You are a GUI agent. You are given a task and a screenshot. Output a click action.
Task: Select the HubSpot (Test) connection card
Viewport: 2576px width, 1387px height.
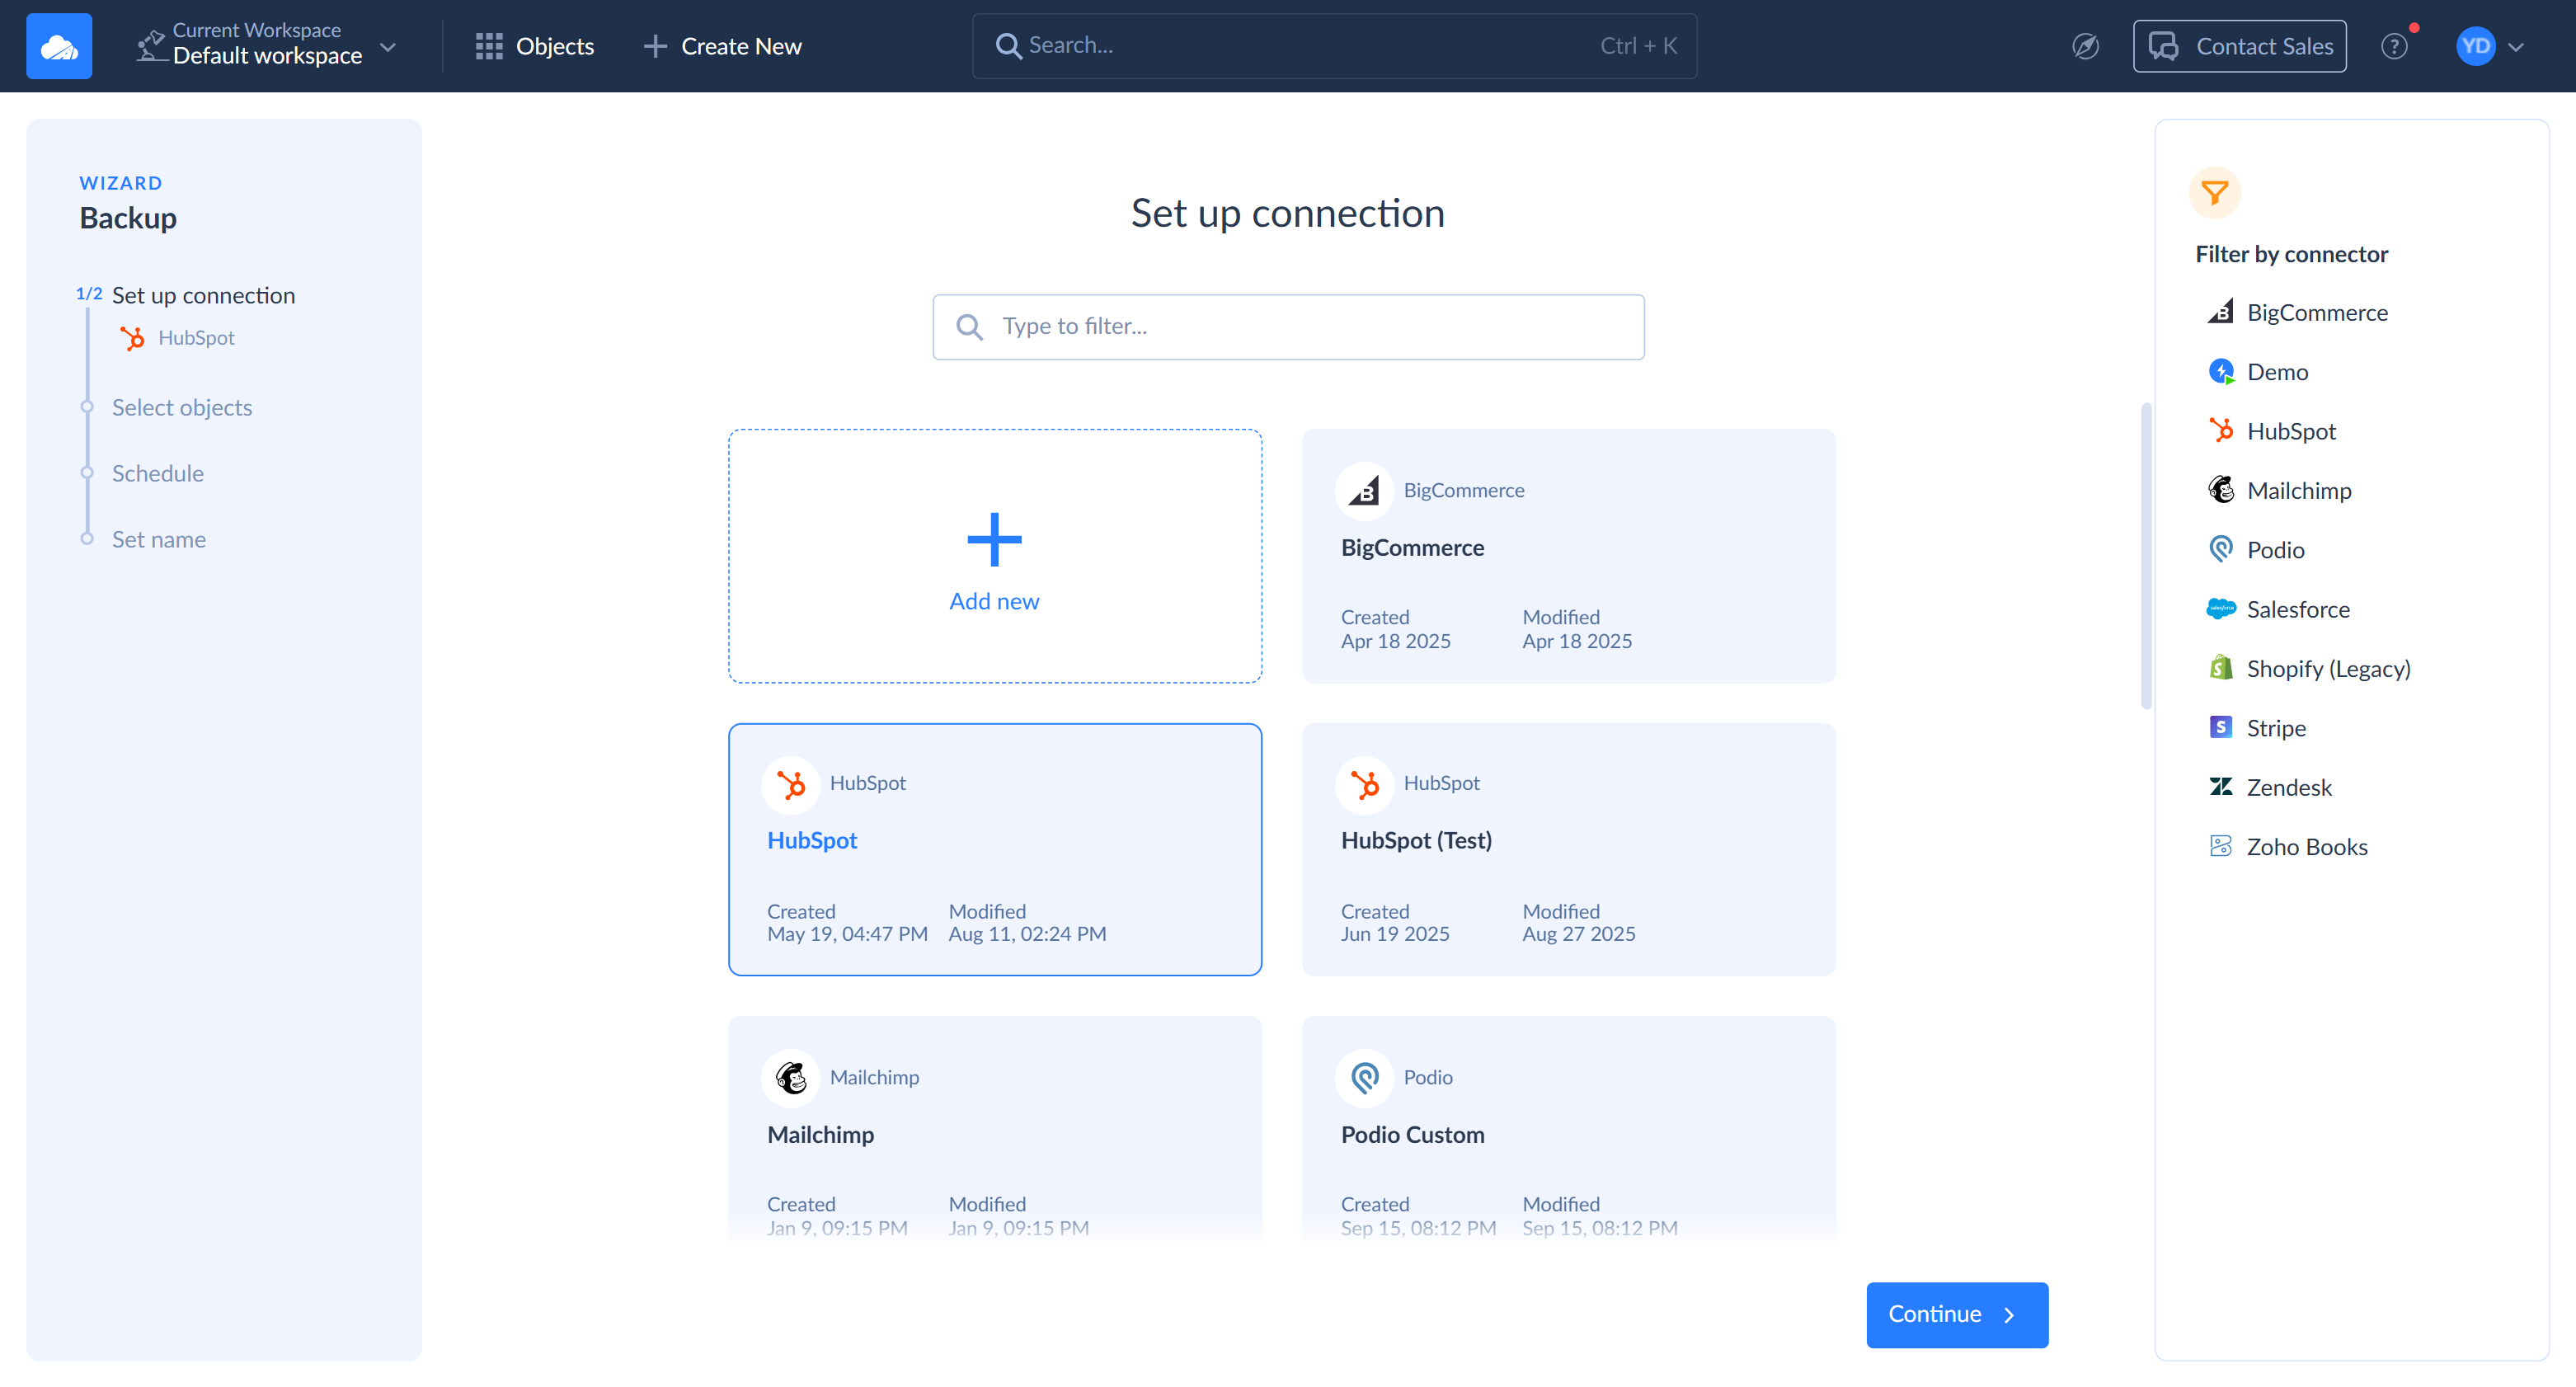[x=1568, y=849]
